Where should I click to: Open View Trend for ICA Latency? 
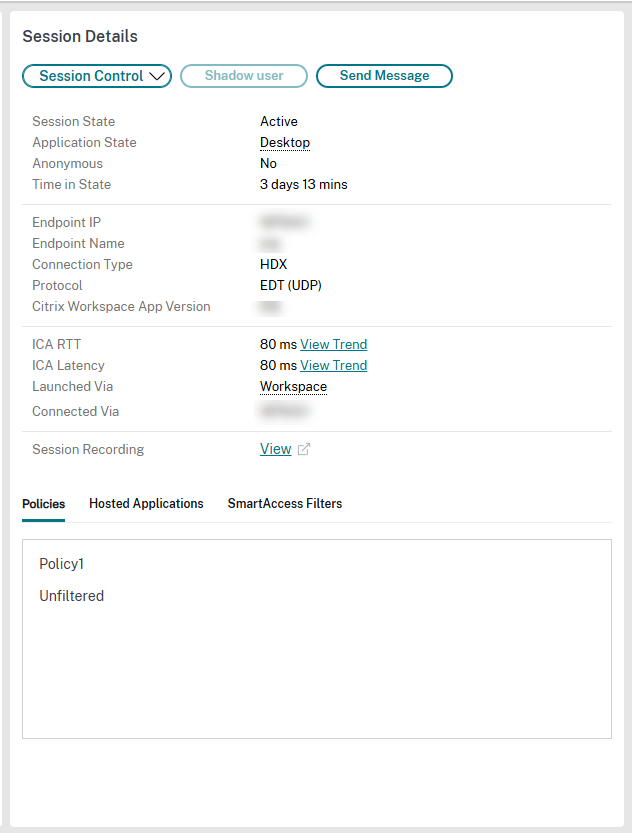[x=333, y=366]
